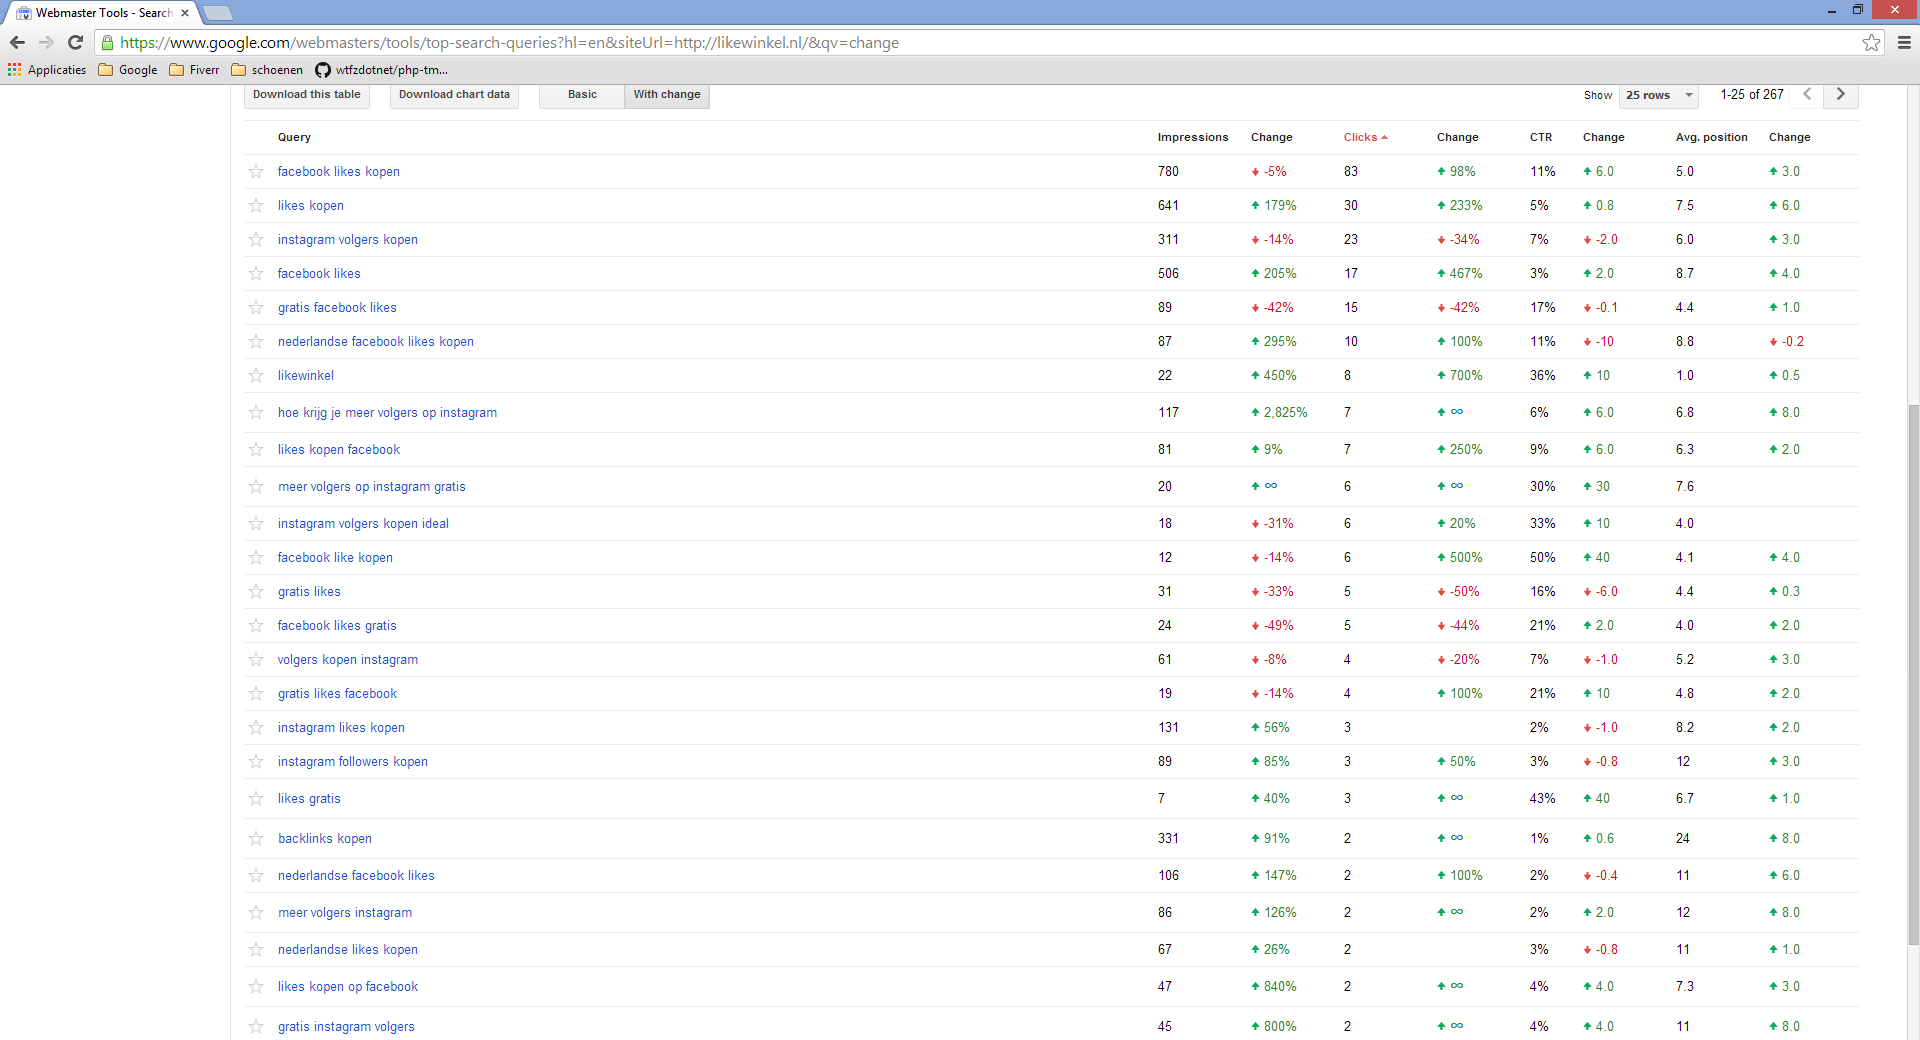Star the 'instagram volgers kopen' query
The image size is (1920, 1040).
pyautogui.click(x=256, y=240)
